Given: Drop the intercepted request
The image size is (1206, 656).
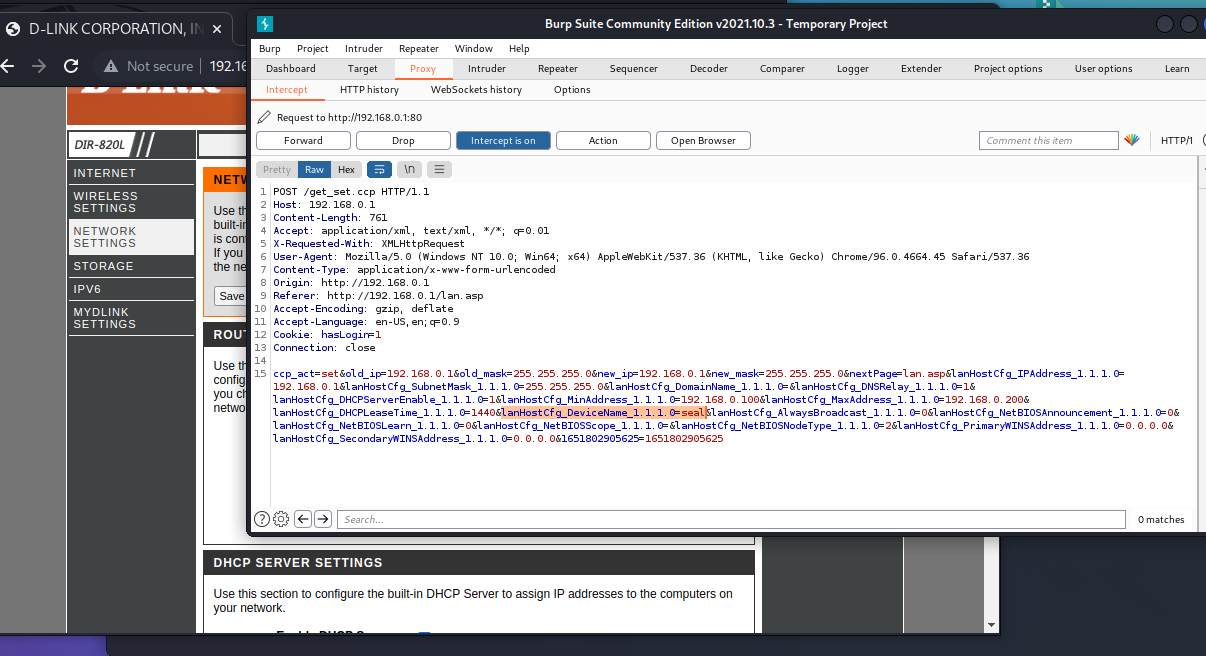Looking at the screenshot, I should (403, 141).
